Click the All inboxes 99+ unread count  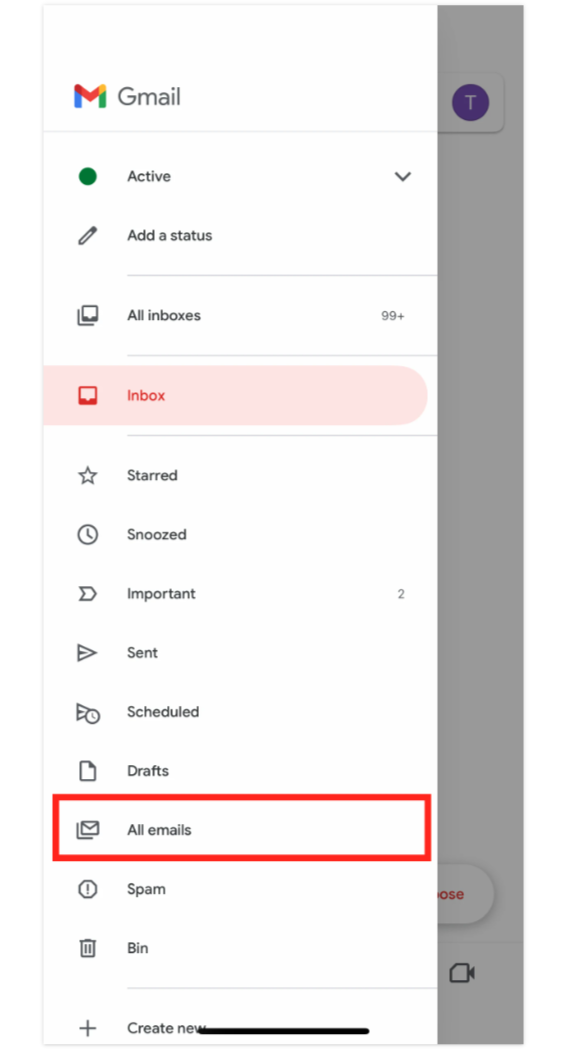pyautogui.click(x=393, y=316)
